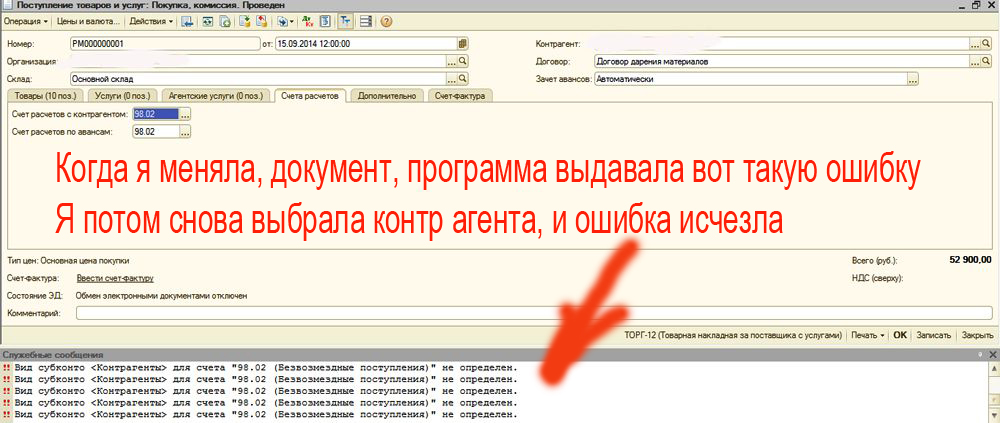Open the Печать dropdown at the bottom
This screenshot has height=423, width=1000.
point(868,335)
